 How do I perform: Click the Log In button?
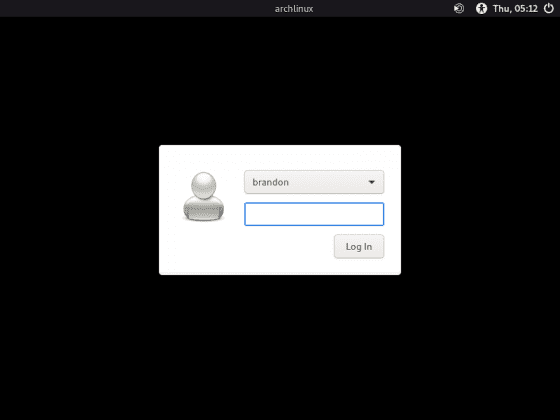(x=359, y=246)
